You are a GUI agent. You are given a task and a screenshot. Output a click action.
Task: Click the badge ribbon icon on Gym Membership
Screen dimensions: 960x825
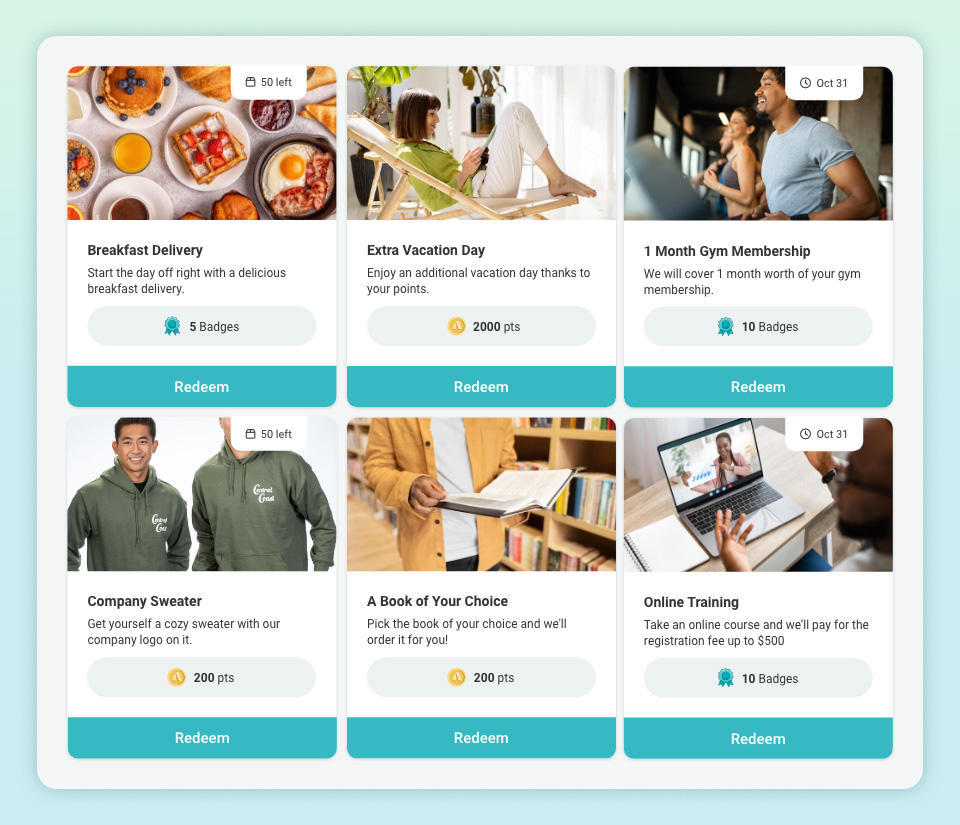click(x=726, y=327)
